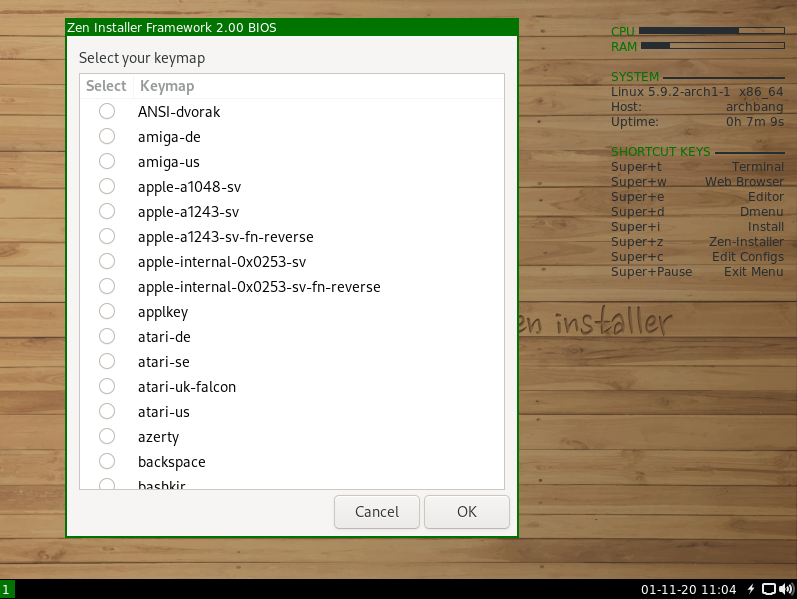Click the applkey keymap name

163,312
